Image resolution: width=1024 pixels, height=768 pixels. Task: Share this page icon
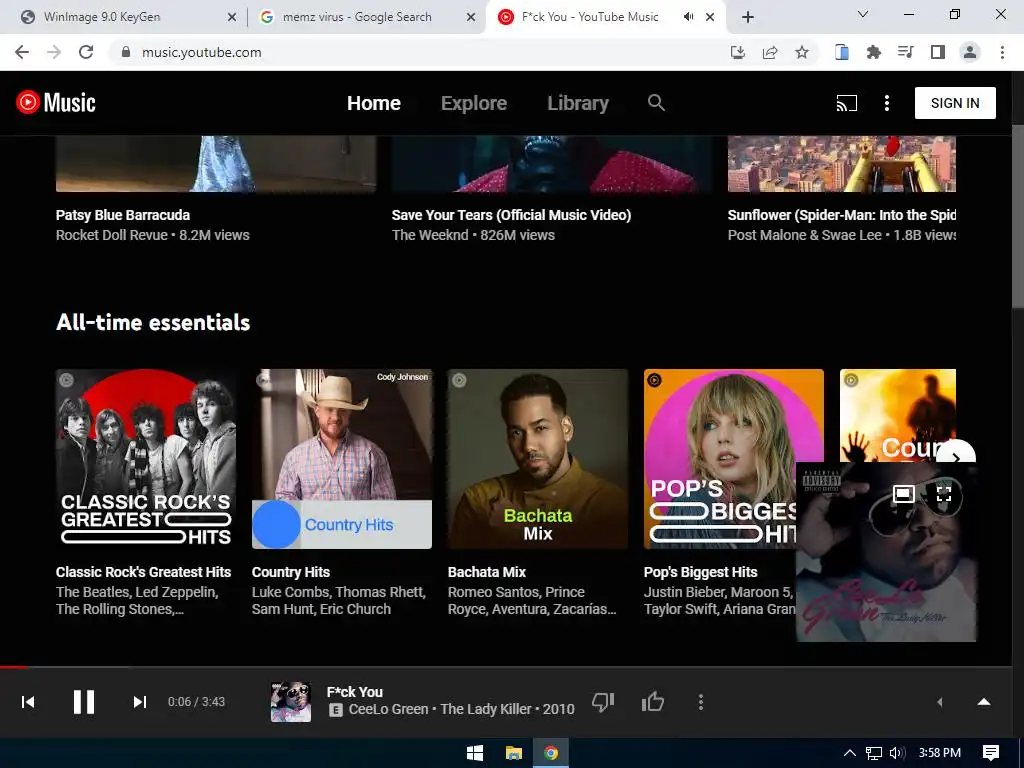click(770, 52)
